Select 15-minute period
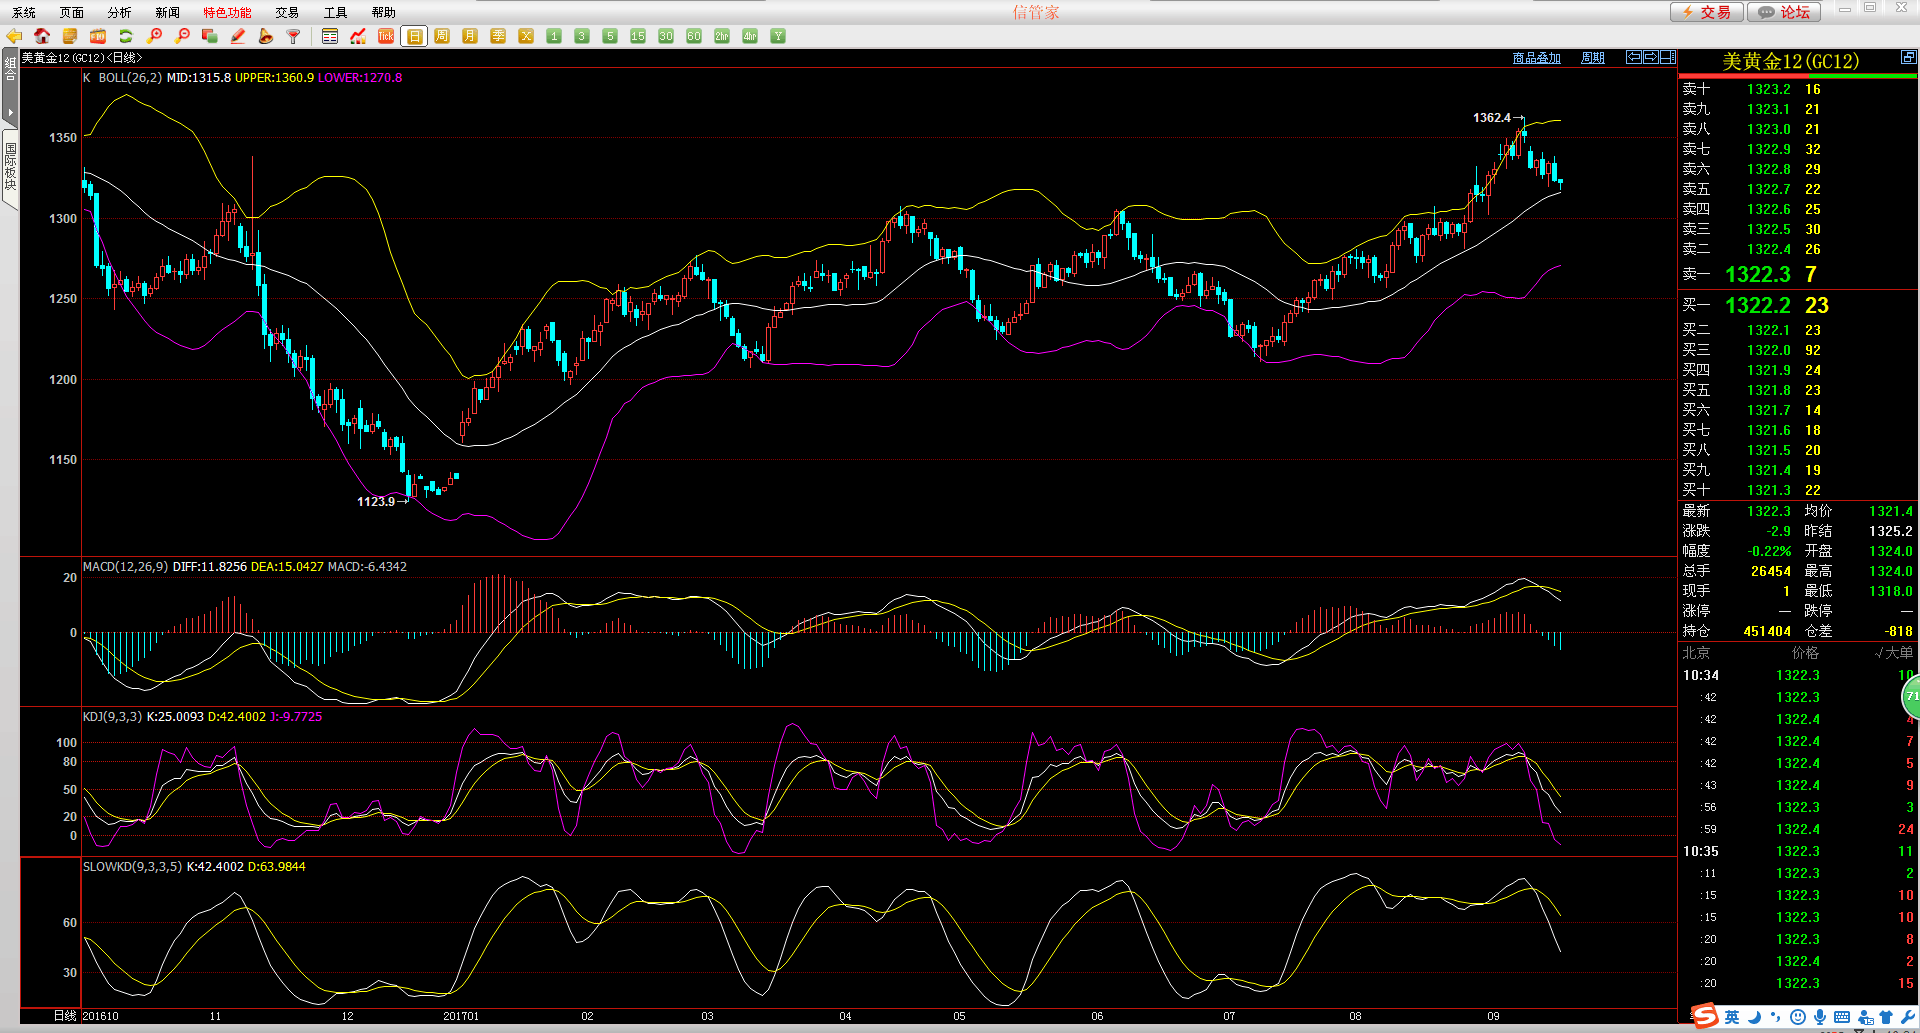 (638, 36)
